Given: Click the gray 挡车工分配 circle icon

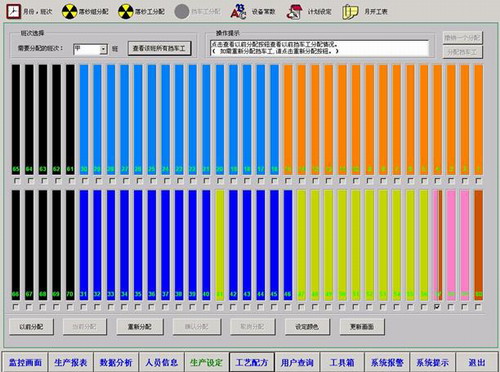Looking at the screenshot, I should tap(182, 12).
